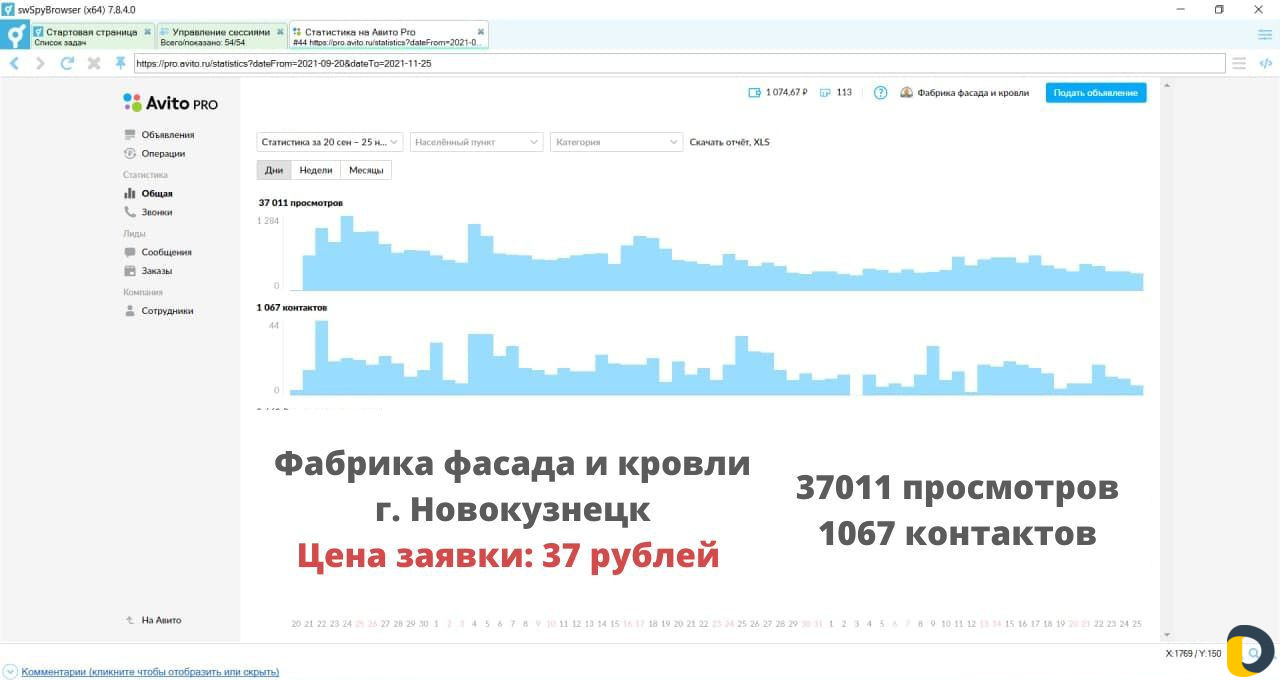Screen dimensions: 1280x680
Task: Open the Заказы sidebar link
Action: (157, 271)
